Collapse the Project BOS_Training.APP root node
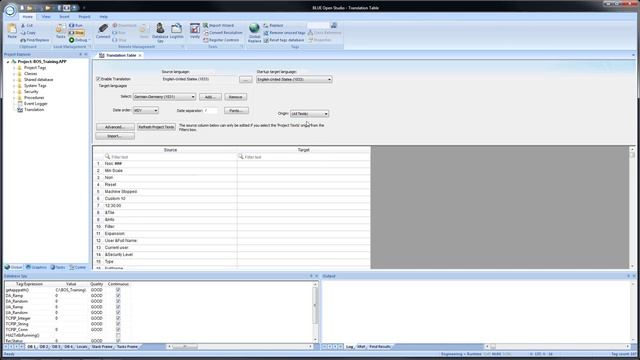 pyautogui.click(x=8, y=62)
